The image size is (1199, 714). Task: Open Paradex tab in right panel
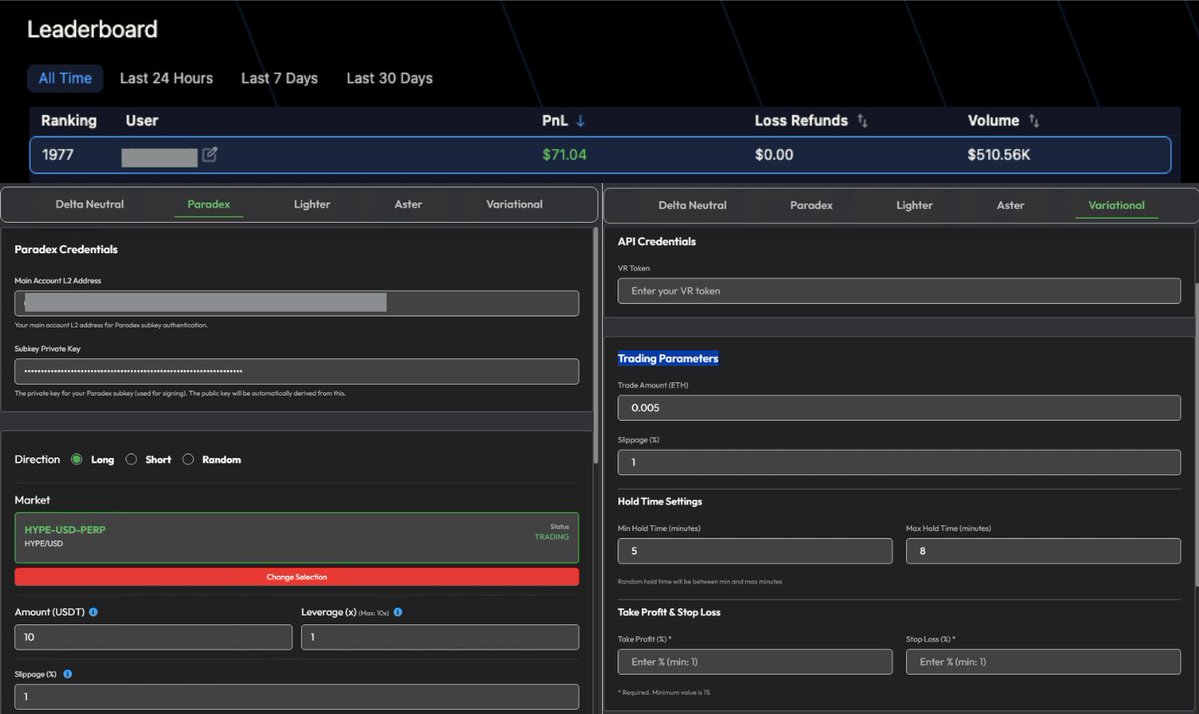pyautogui.click(x=811, y=205)
